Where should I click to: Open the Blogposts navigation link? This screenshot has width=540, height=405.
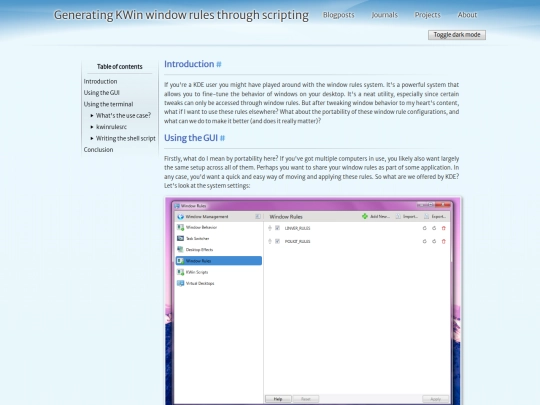tap(338, 15)
